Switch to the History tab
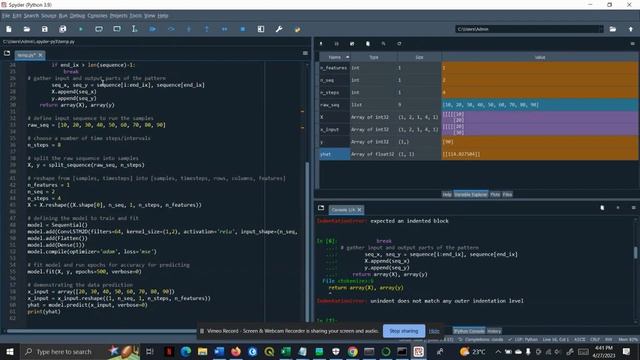 [x=494, y=331]
